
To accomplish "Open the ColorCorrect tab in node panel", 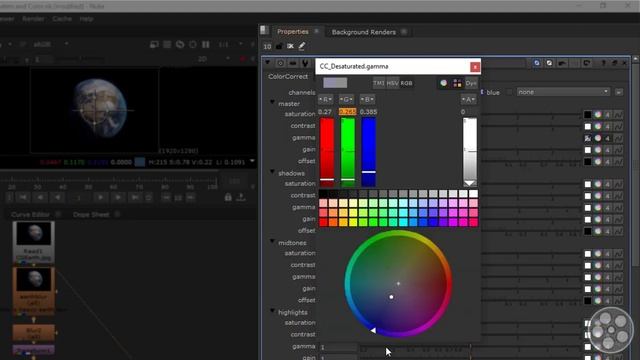I will [288, 76].
